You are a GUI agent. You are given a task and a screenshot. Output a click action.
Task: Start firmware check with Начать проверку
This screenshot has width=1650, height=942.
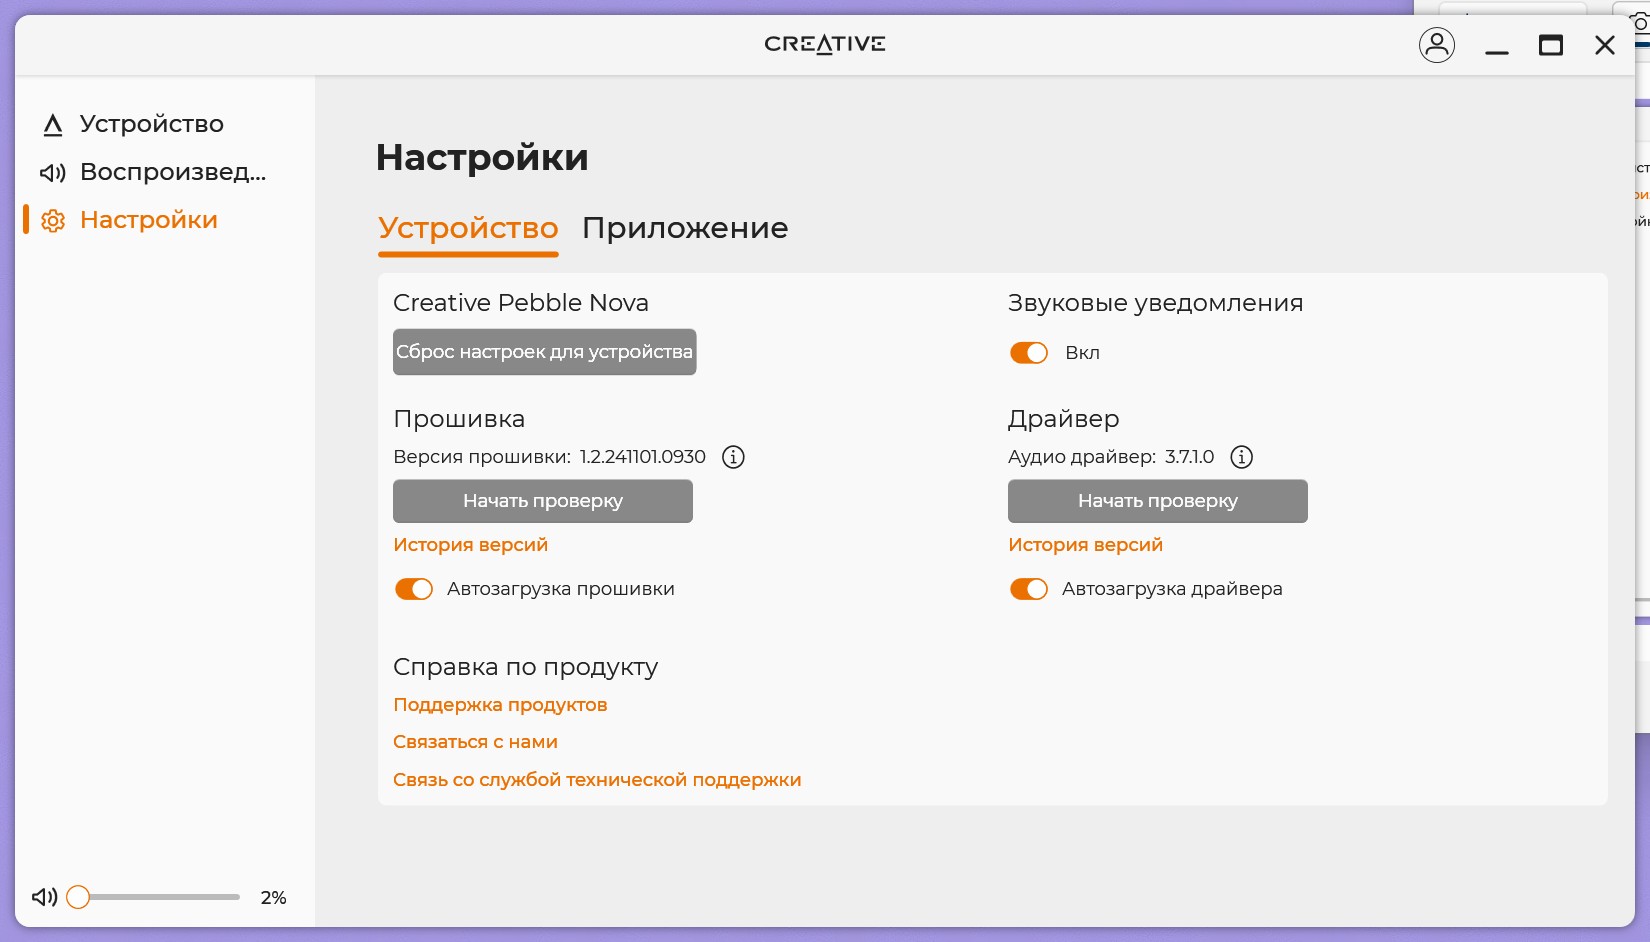click(543, 501)
